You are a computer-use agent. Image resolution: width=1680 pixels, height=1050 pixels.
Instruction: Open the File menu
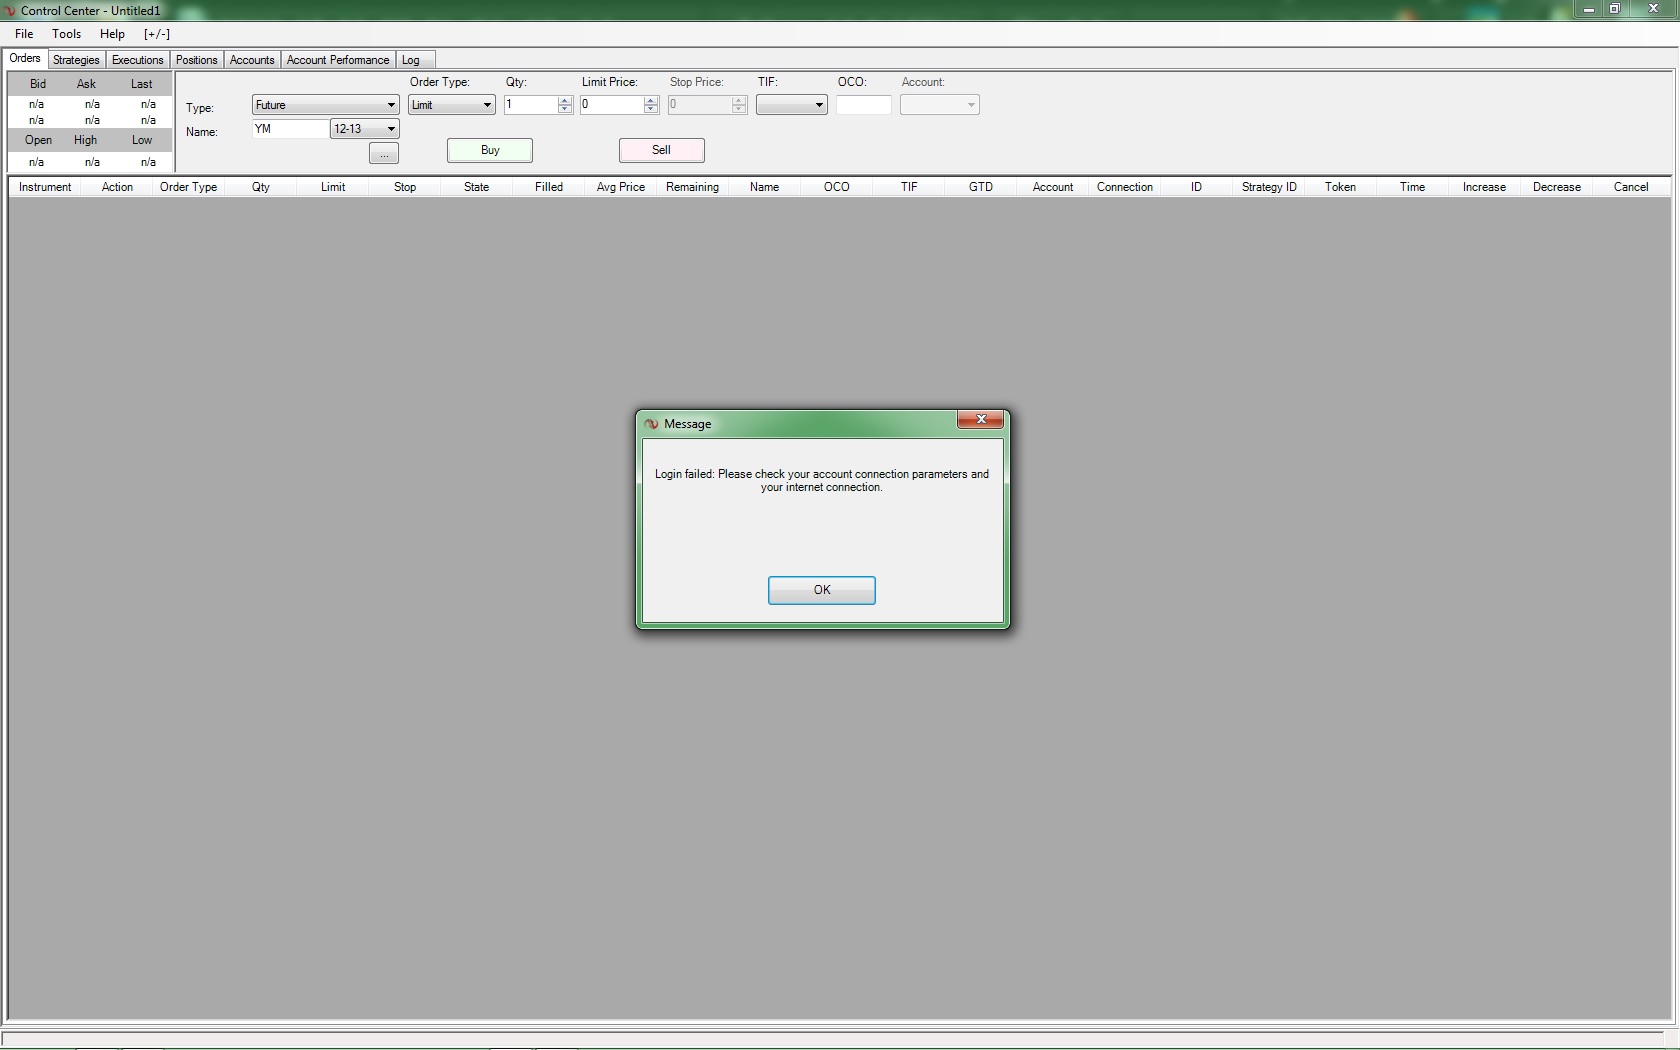24,34
